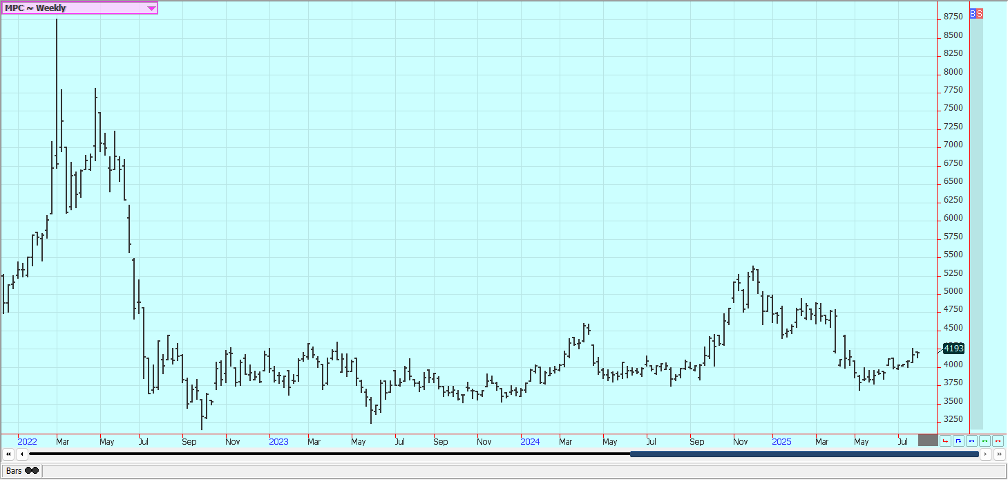Click the Nov label right of the 2024 label

click(741, 442)
